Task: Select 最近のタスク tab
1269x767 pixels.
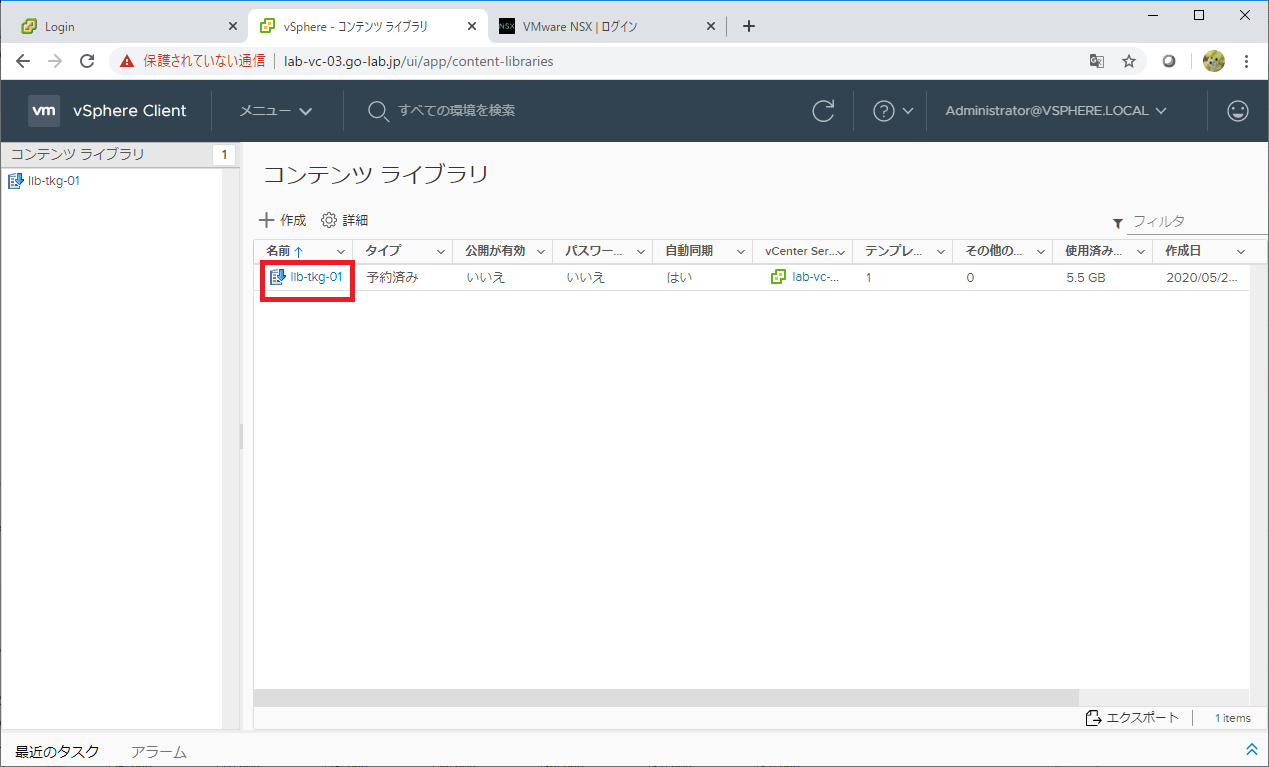Action: pos(57,752)
